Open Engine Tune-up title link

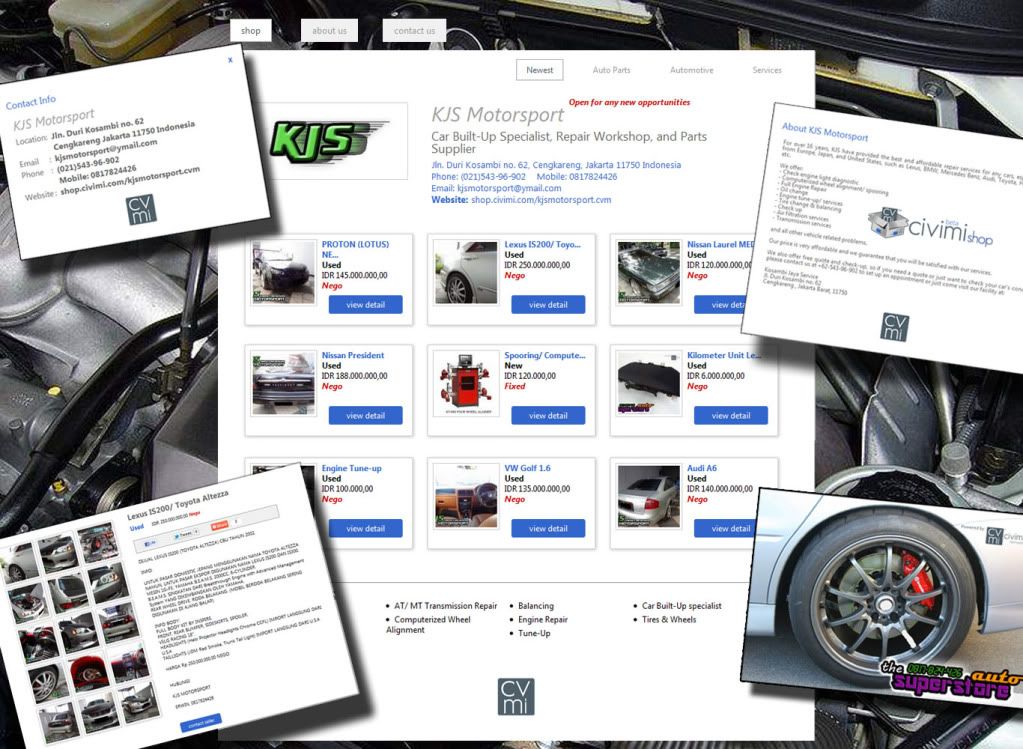point(352,468)
